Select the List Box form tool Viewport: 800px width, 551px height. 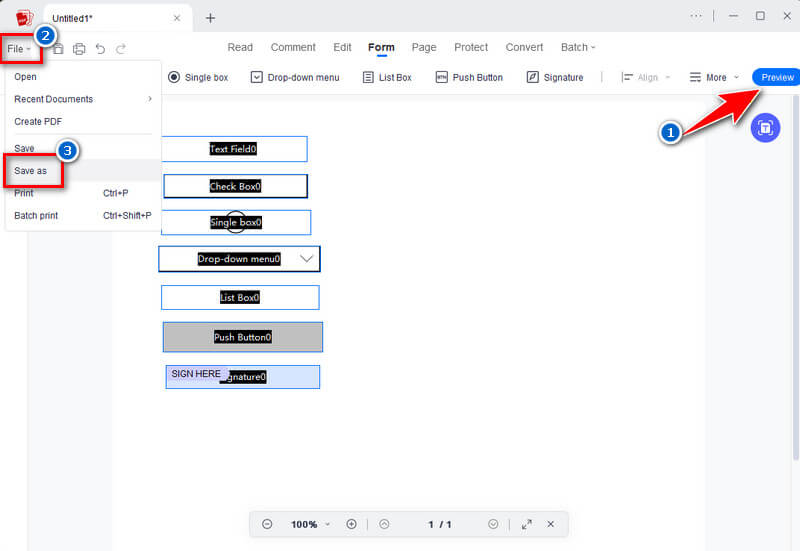click(387, 78)
